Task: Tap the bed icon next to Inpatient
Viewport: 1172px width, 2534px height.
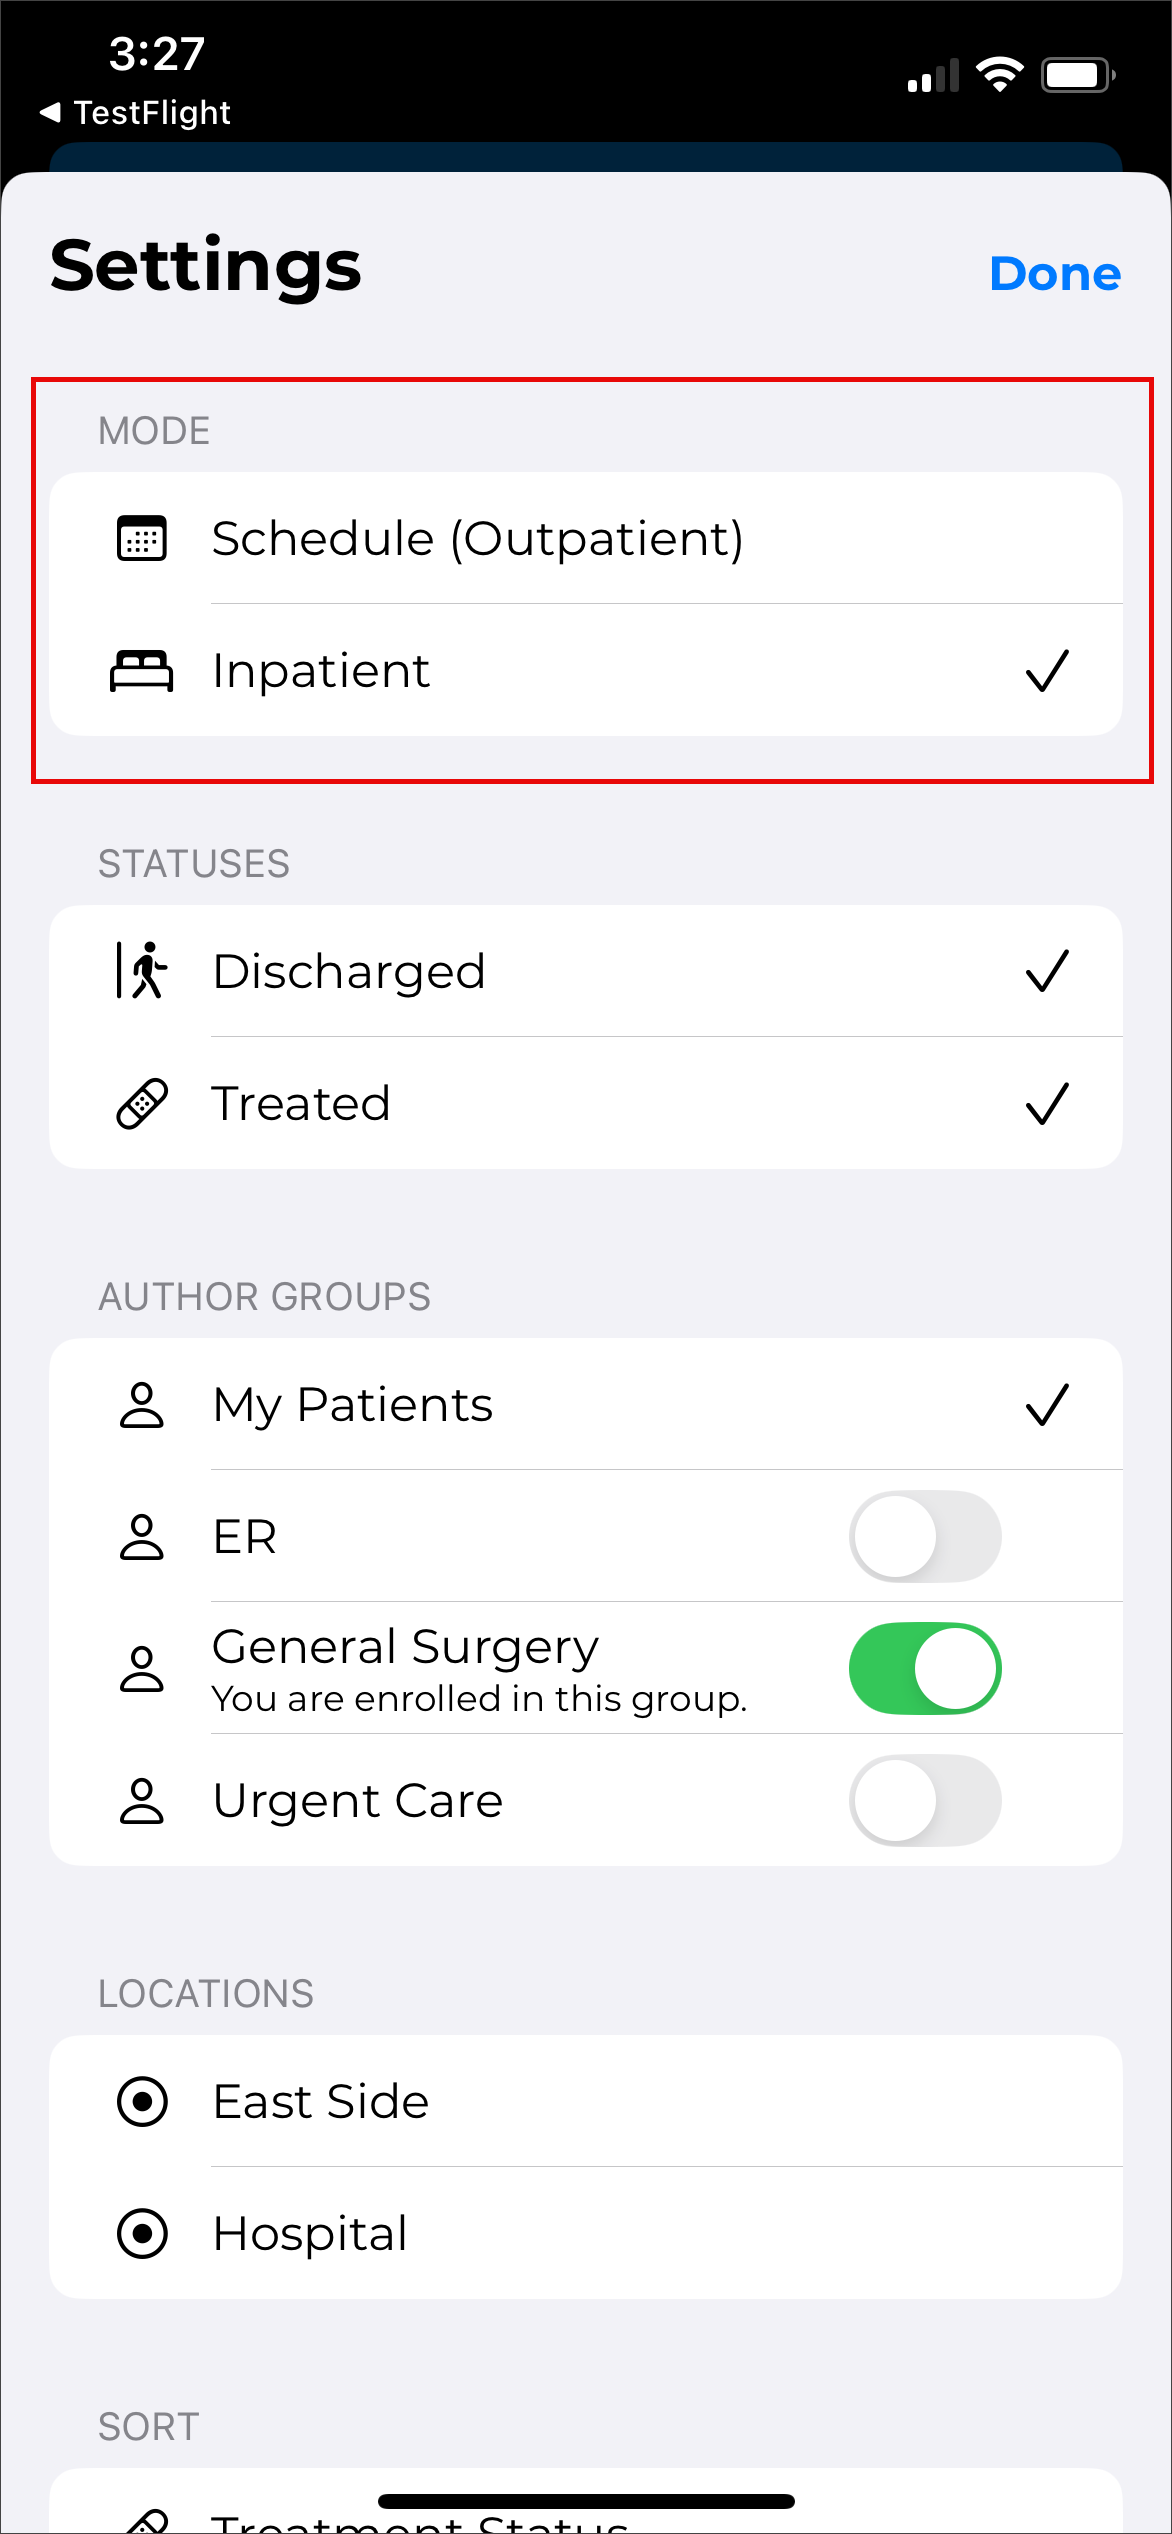Action: (141, 671)
